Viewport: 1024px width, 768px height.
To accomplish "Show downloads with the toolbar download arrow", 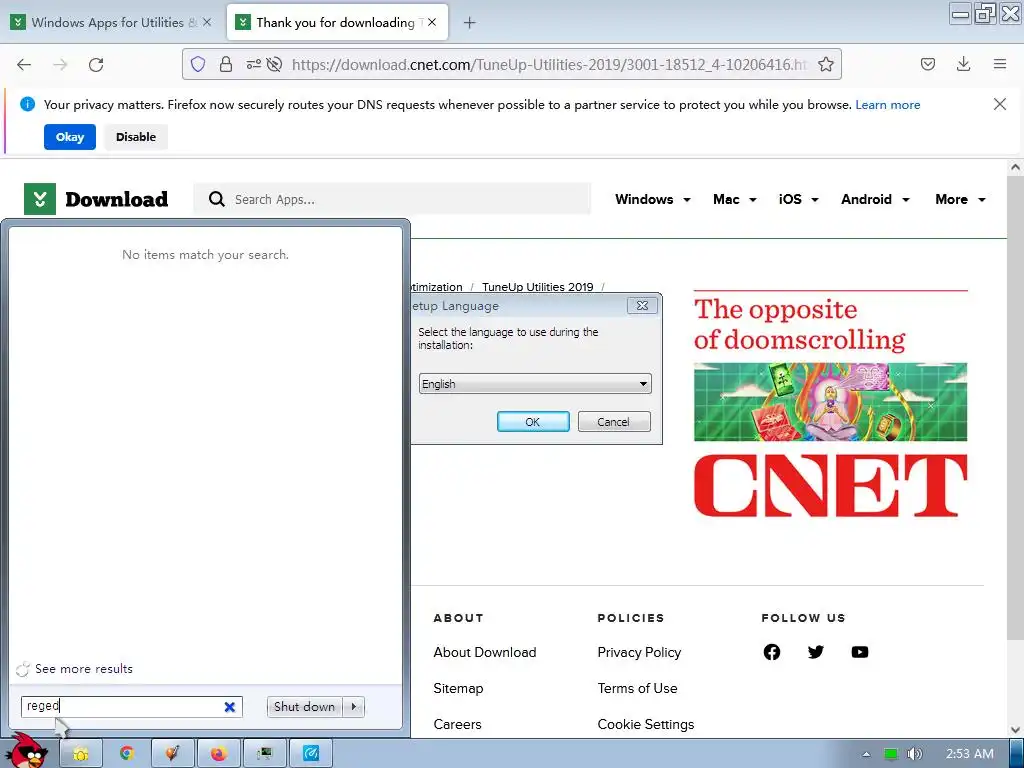I will pyautogui.click(x=963, y=64).
